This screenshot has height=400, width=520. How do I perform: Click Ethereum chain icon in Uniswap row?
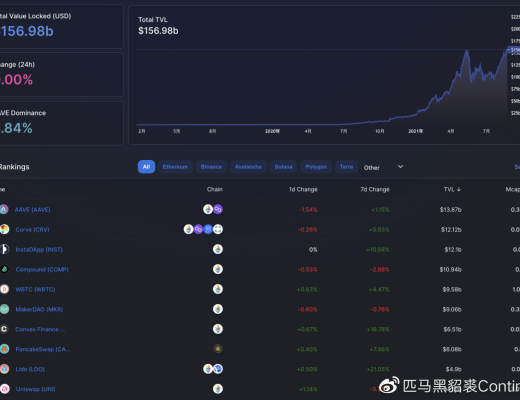click(218, 389)
